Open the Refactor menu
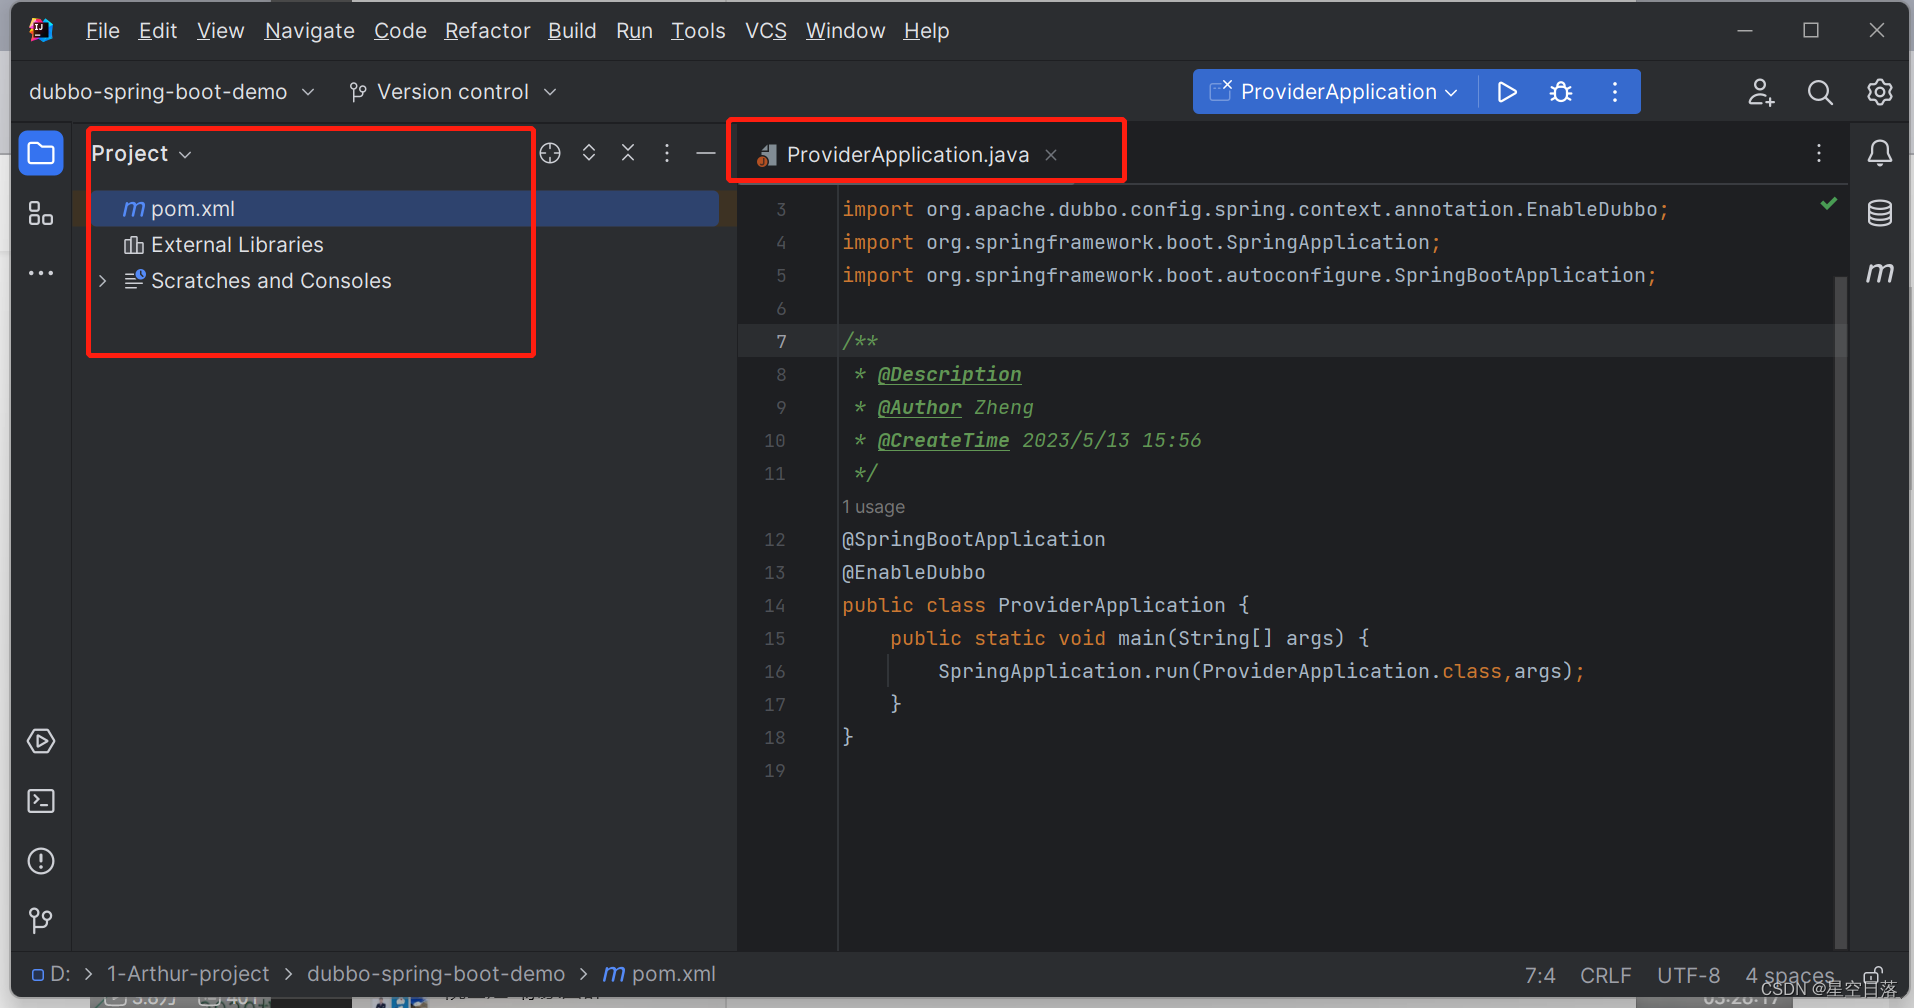 (x=487, y=31)
